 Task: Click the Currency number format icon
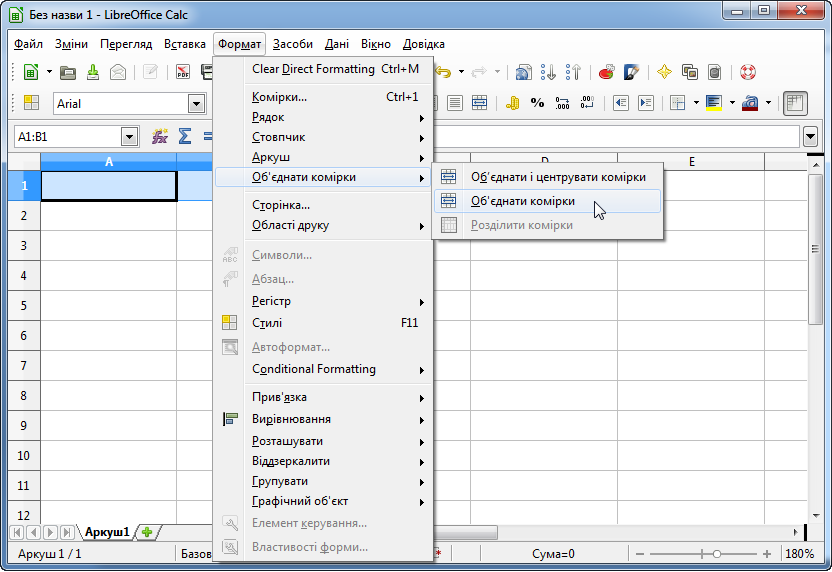click(512, 103)
